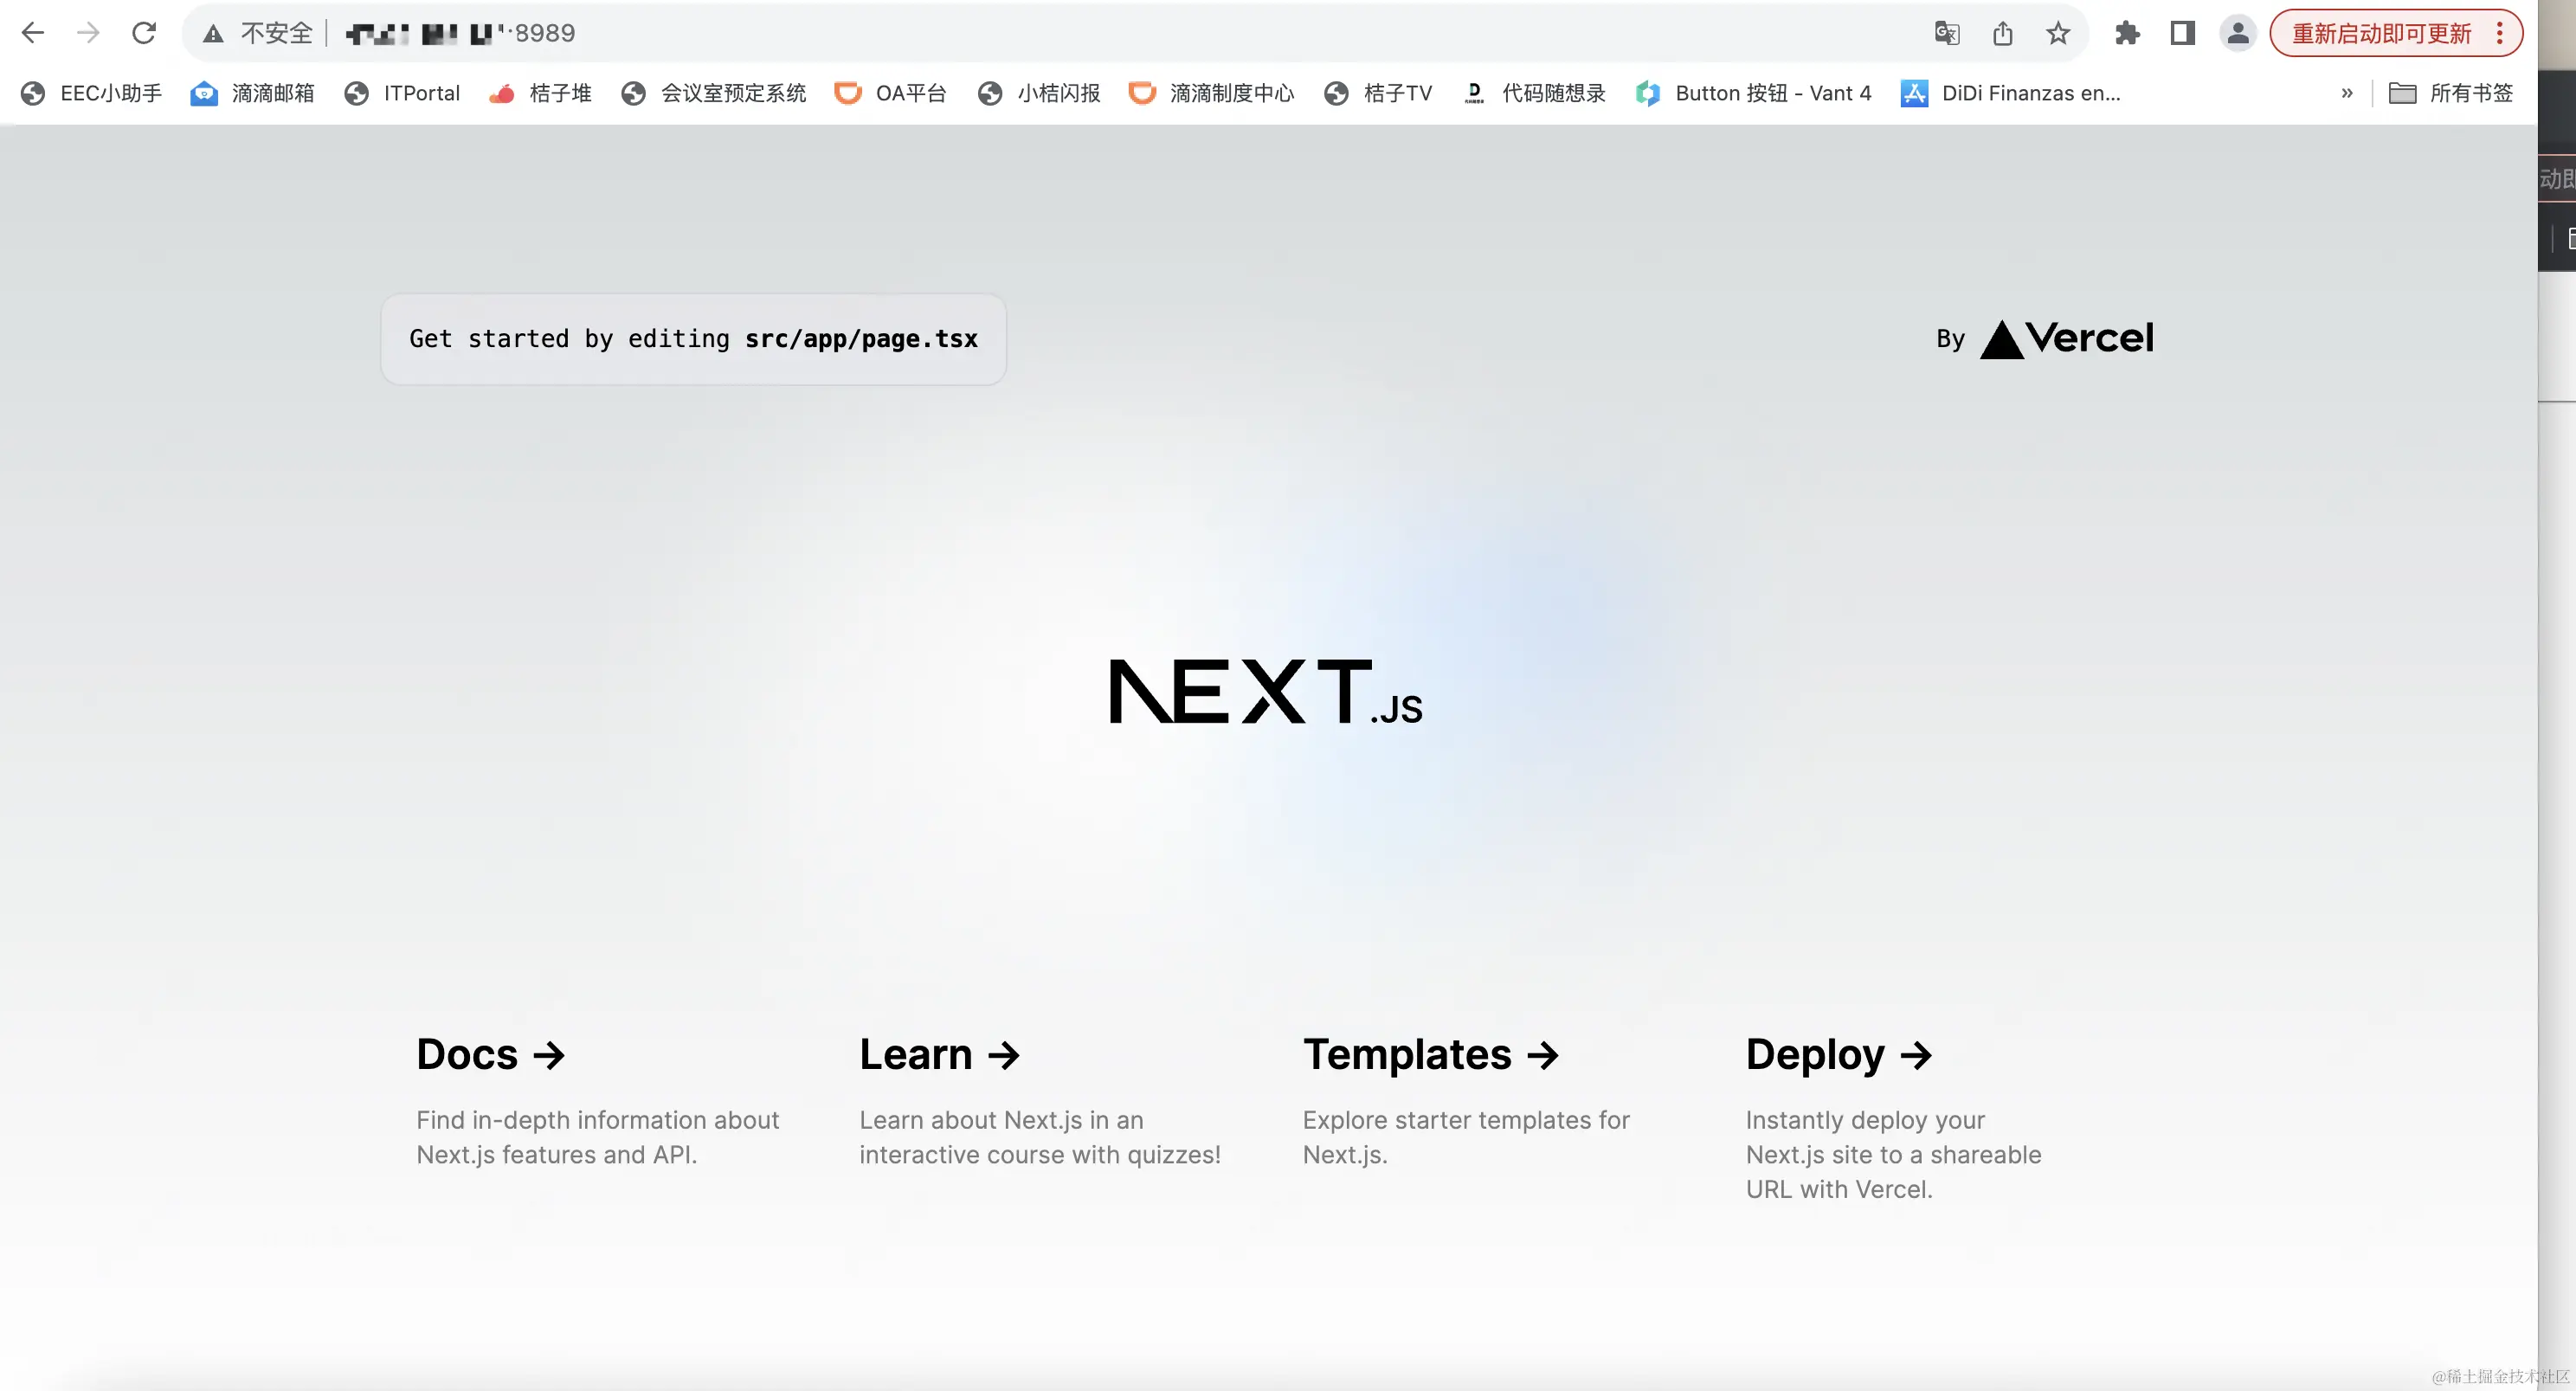The width and height of the screenshot is (2576, 1391).
Task: Open the user profile avatar icon
Action: [2238, 33]
